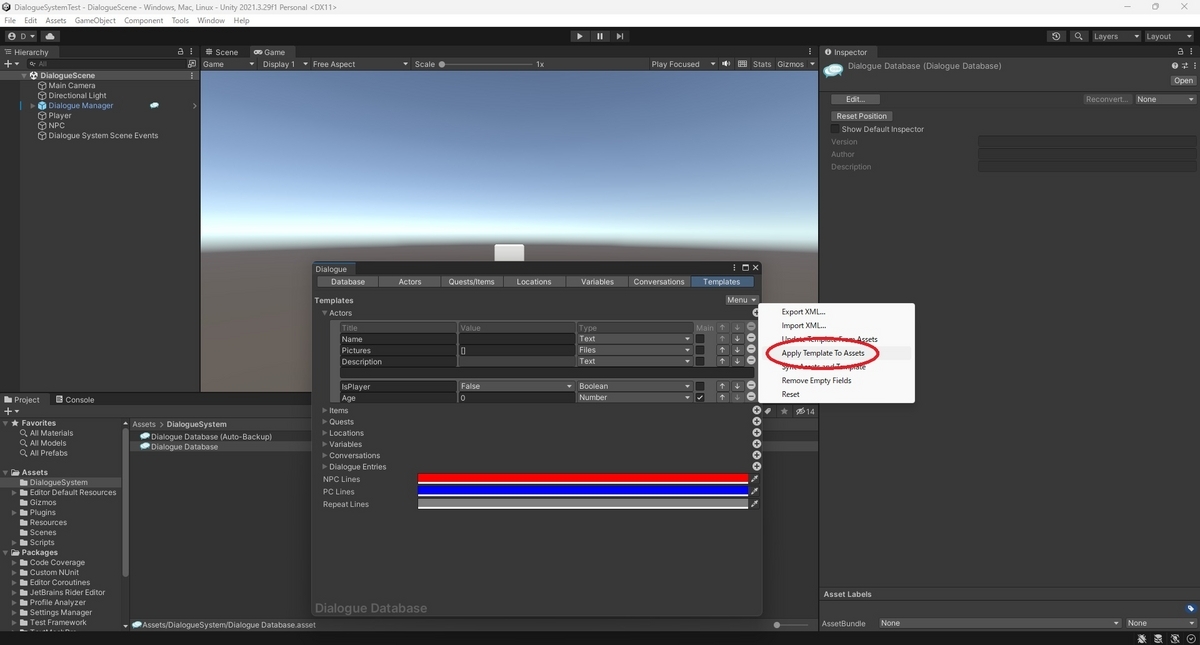Click the Reset Position button

(x=862, y=116)
